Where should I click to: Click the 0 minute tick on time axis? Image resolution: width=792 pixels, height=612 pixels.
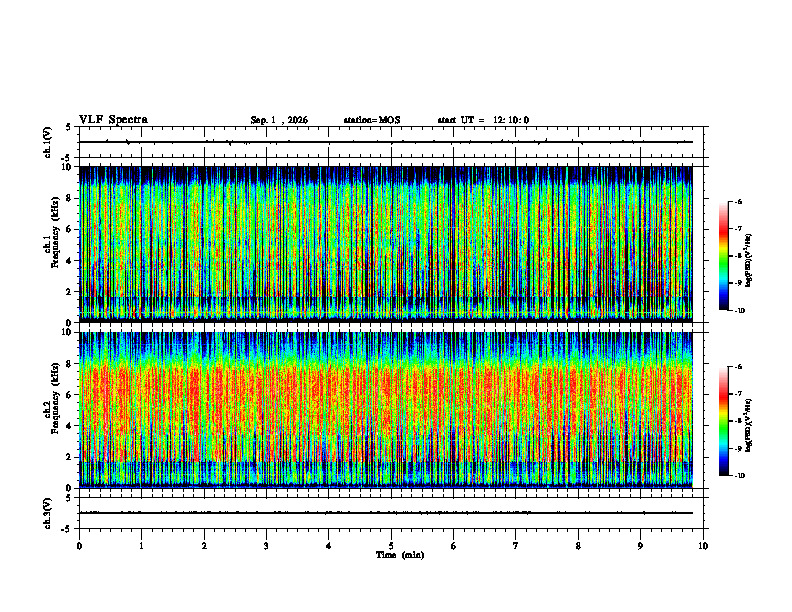point(79,546)
